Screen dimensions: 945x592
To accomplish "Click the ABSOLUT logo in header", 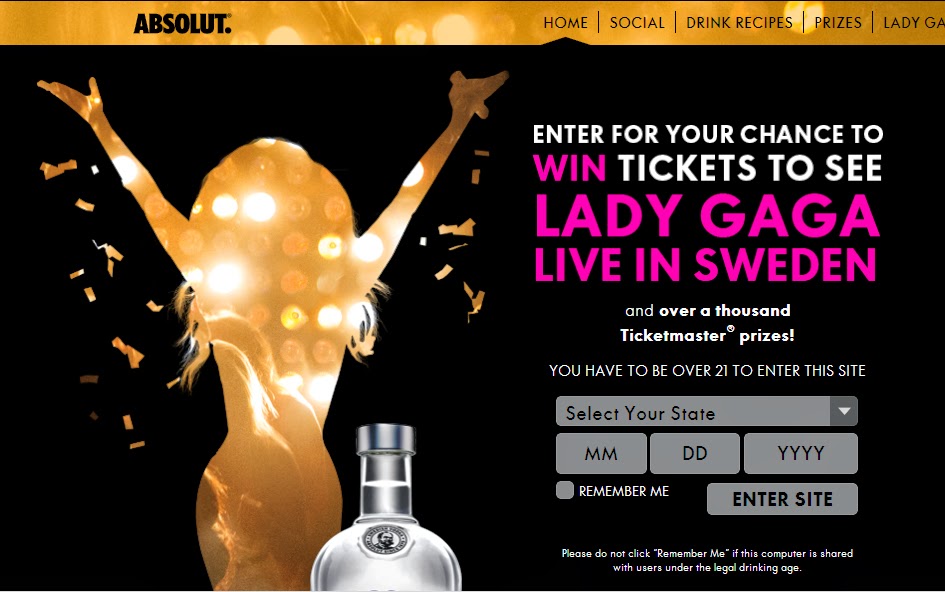I will (x=182, y=24).
